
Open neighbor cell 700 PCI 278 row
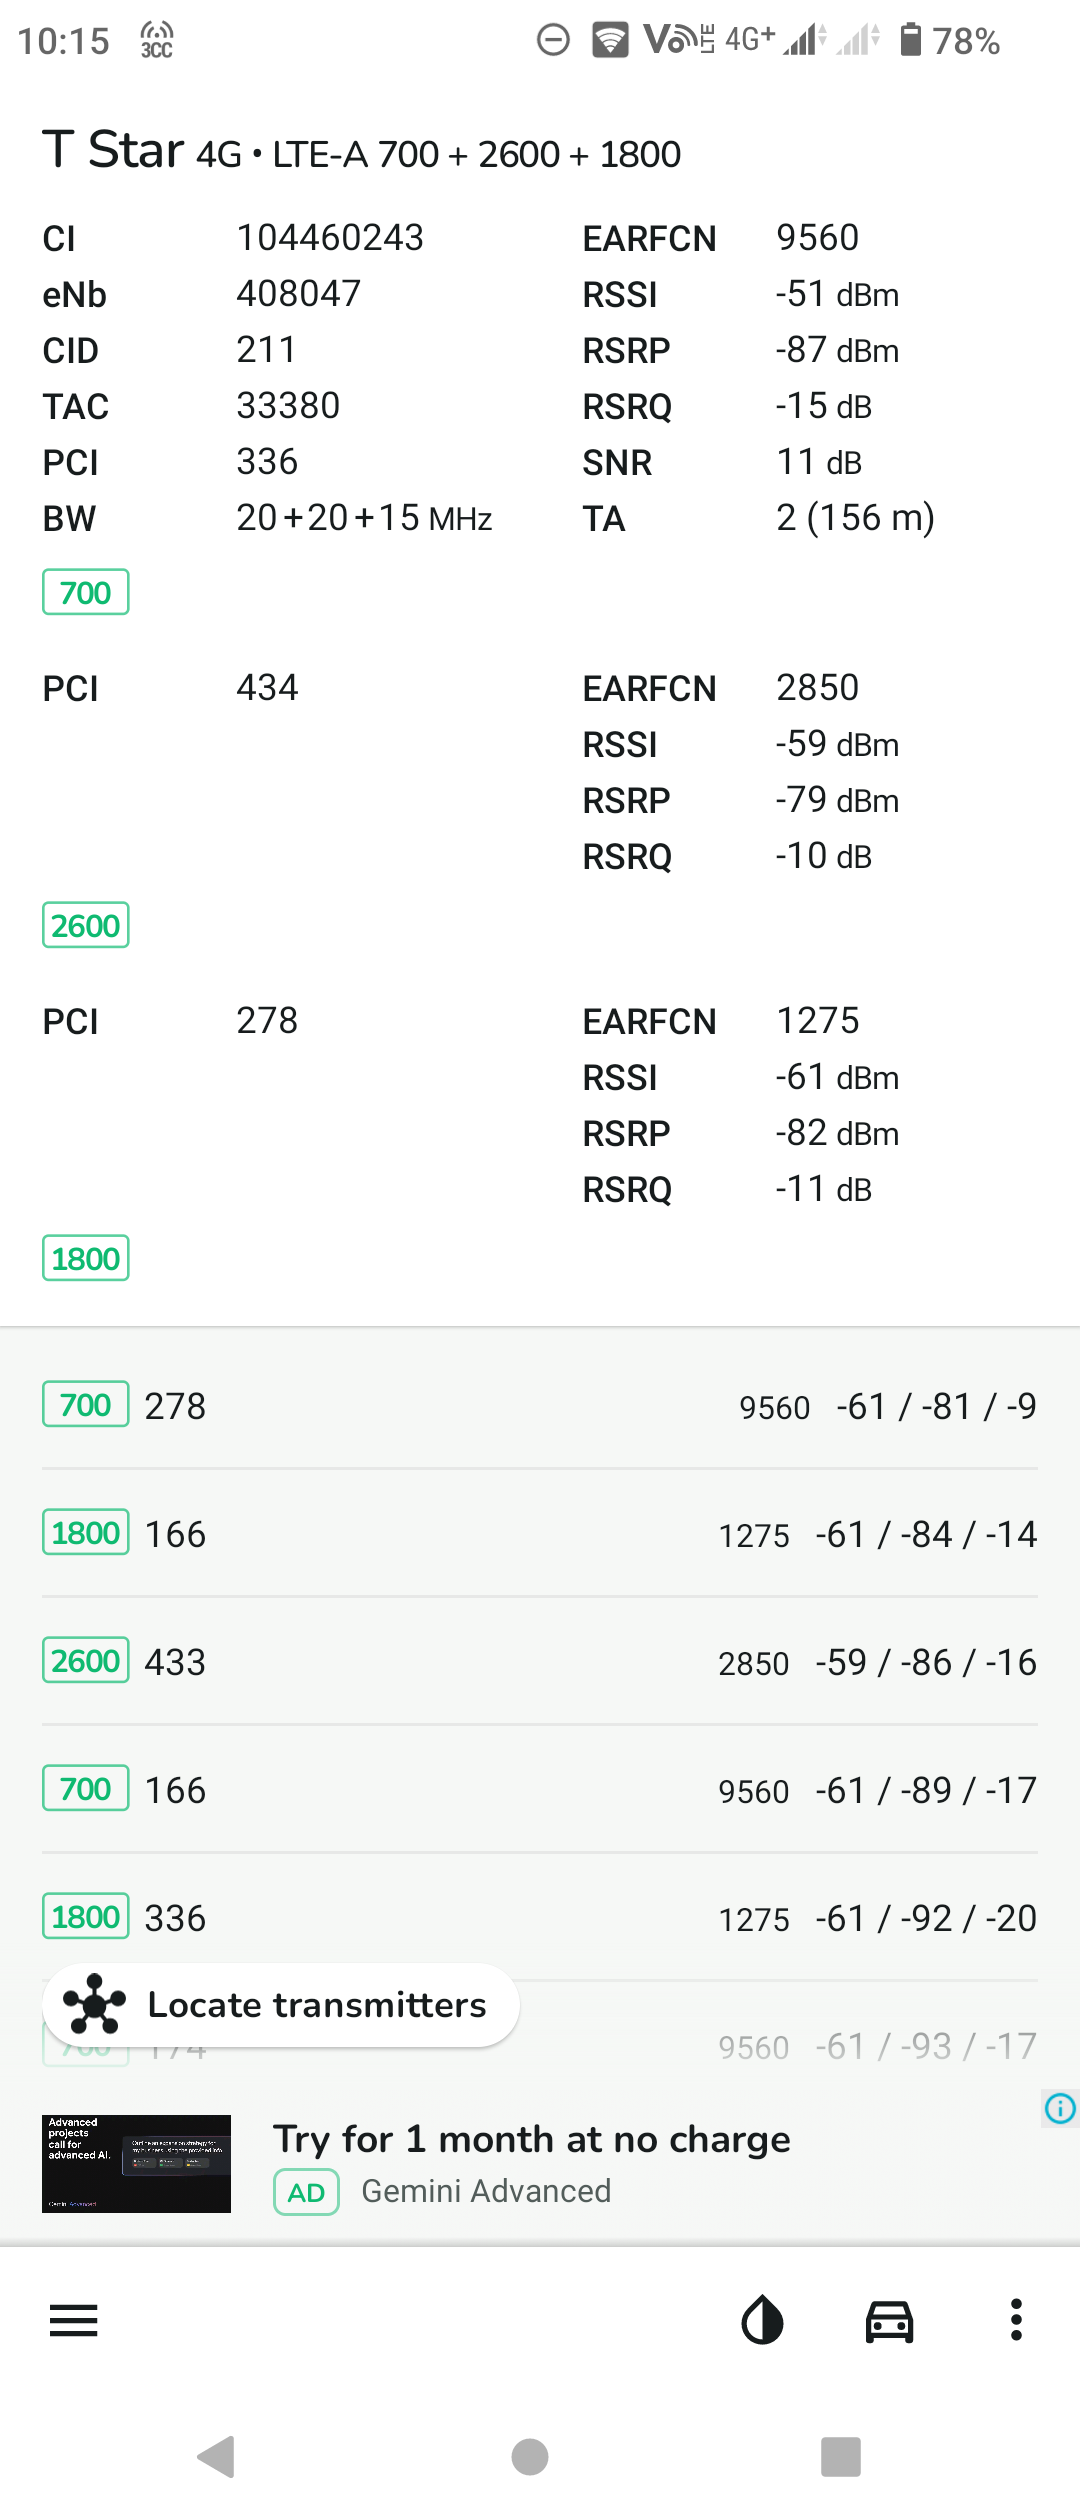[540, 1405]
